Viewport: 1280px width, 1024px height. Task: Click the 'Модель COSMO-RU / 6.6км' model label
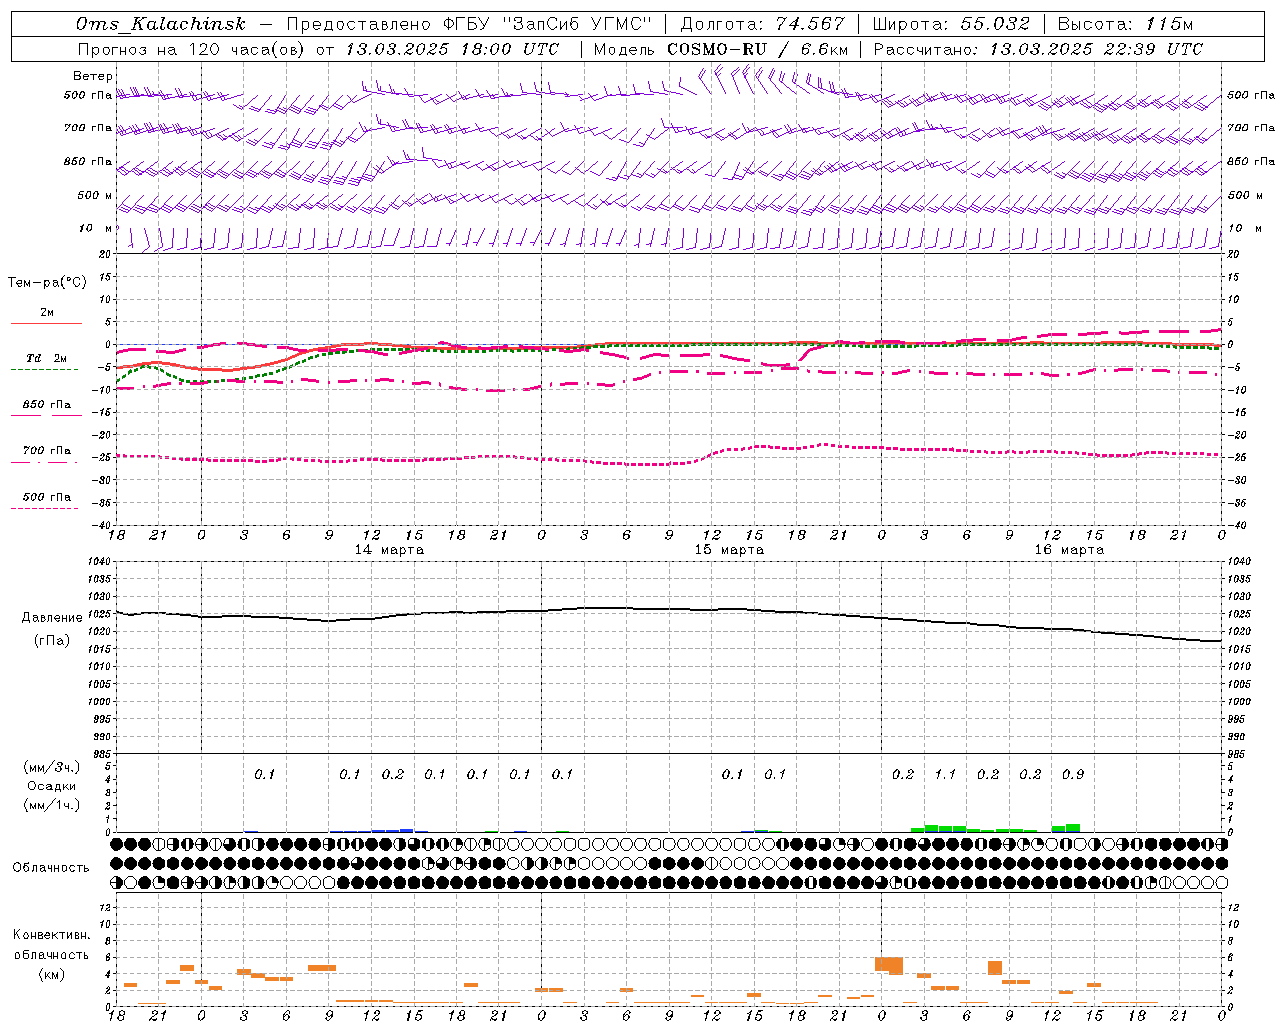tap(721, 49)
